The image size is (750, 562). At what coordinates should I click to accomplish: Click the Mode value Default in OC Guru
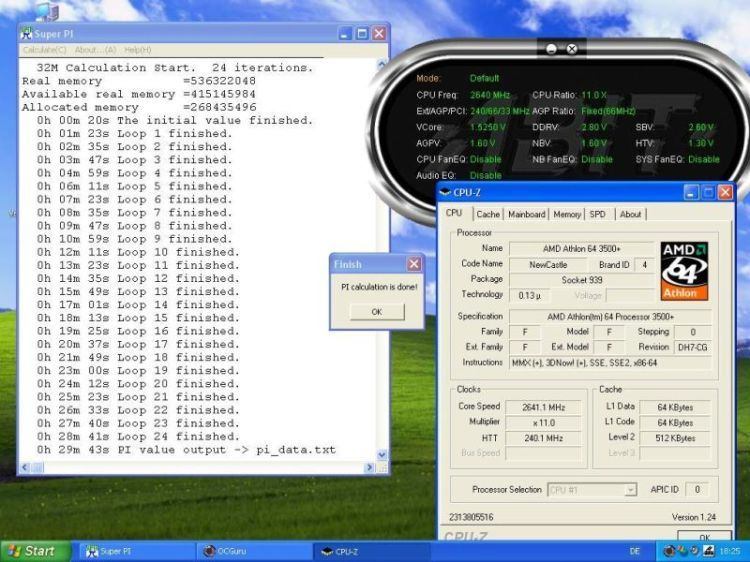[484, 78]
